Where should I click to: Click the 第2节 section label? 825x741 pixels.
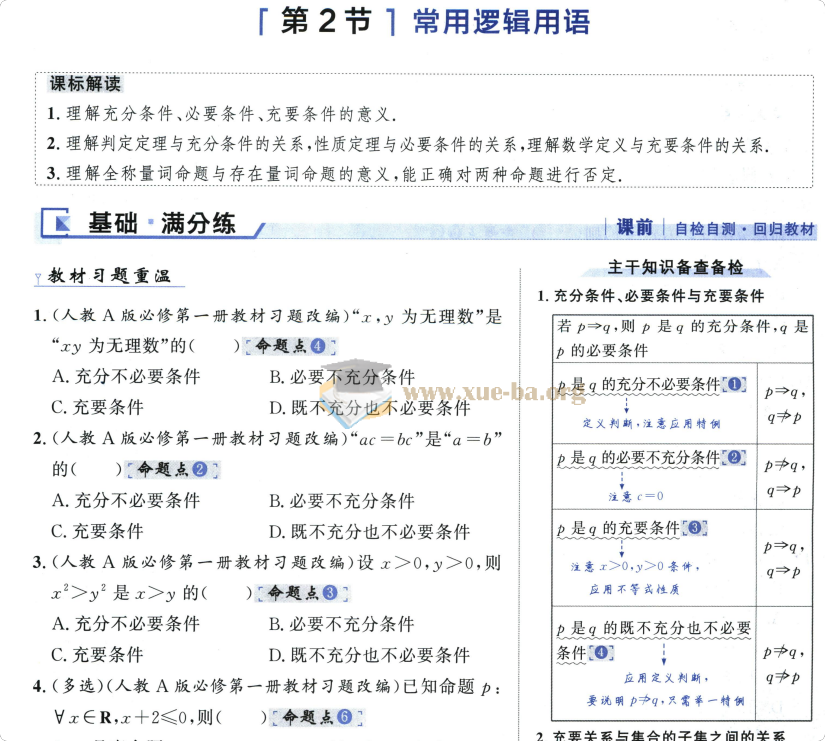click(x=327, y=22)
